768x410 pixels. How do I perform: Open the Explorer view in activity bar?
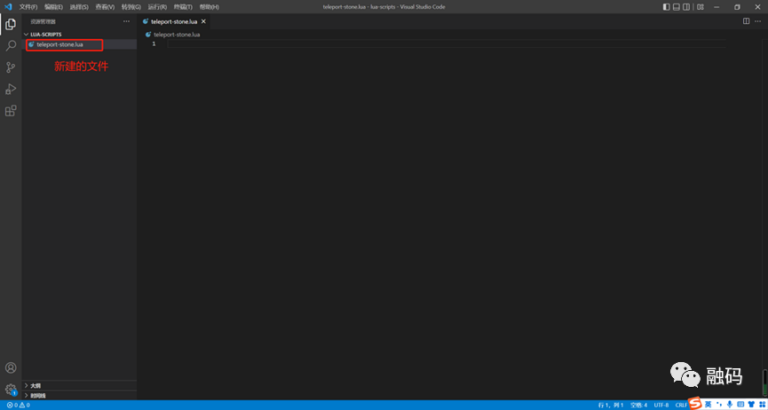(x=11, y=24)
